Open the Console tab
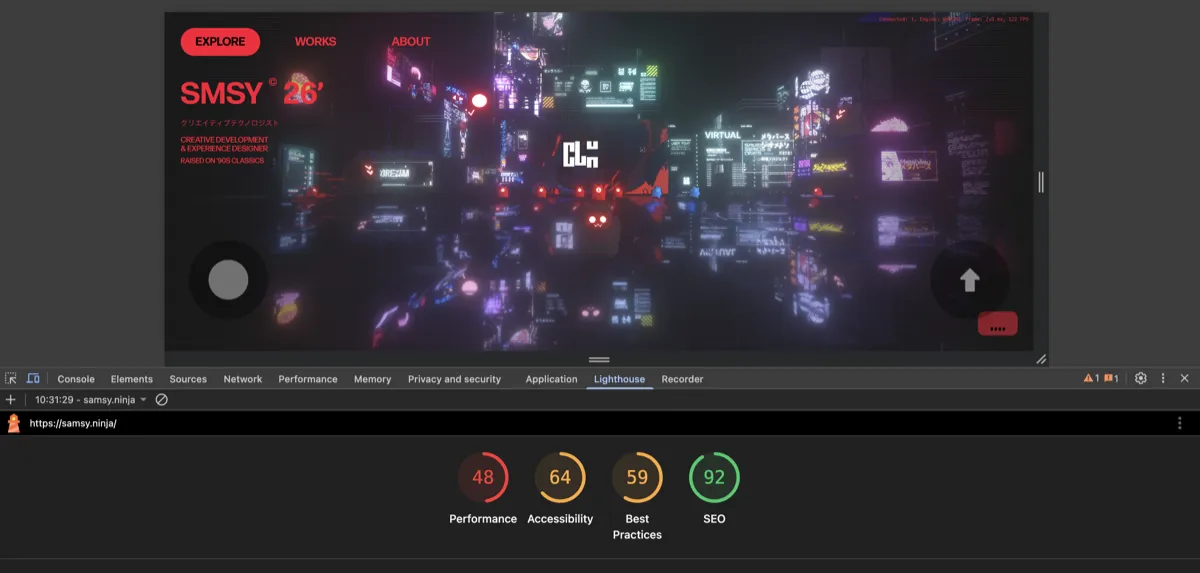The height and width of the screenshot is (573, 1200). click(76, 379)
